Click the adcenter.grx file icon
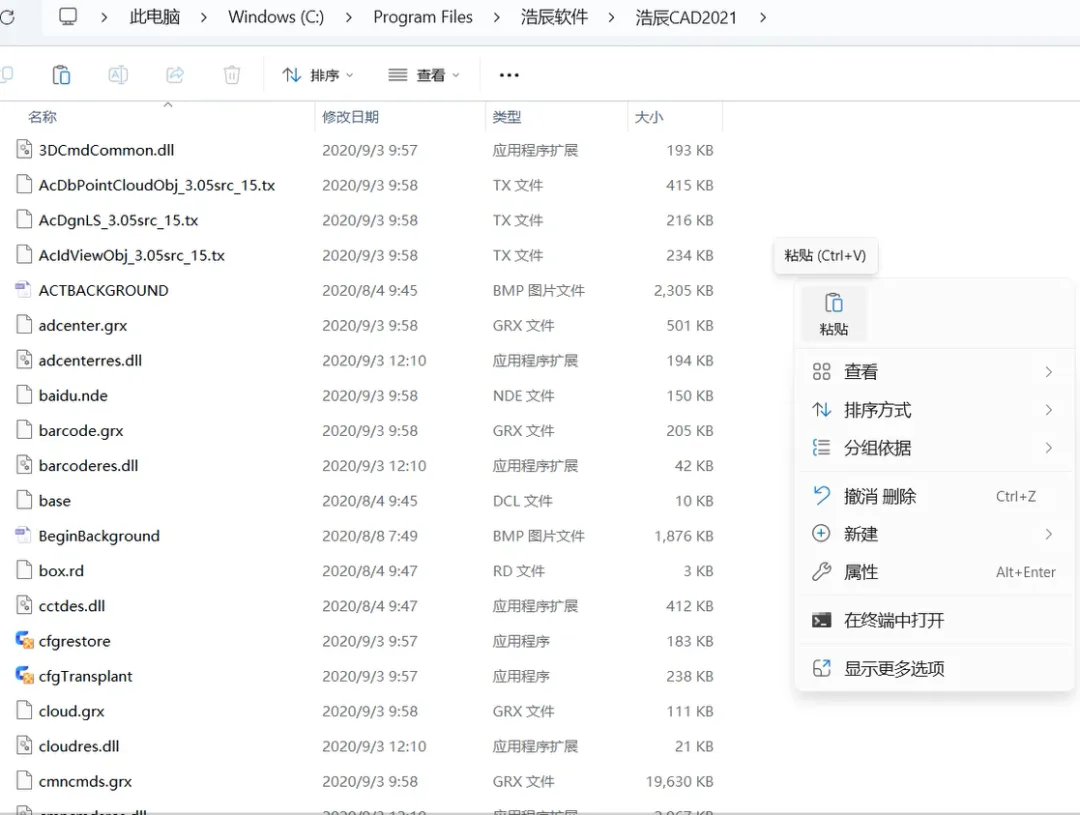 coord(24,324)
